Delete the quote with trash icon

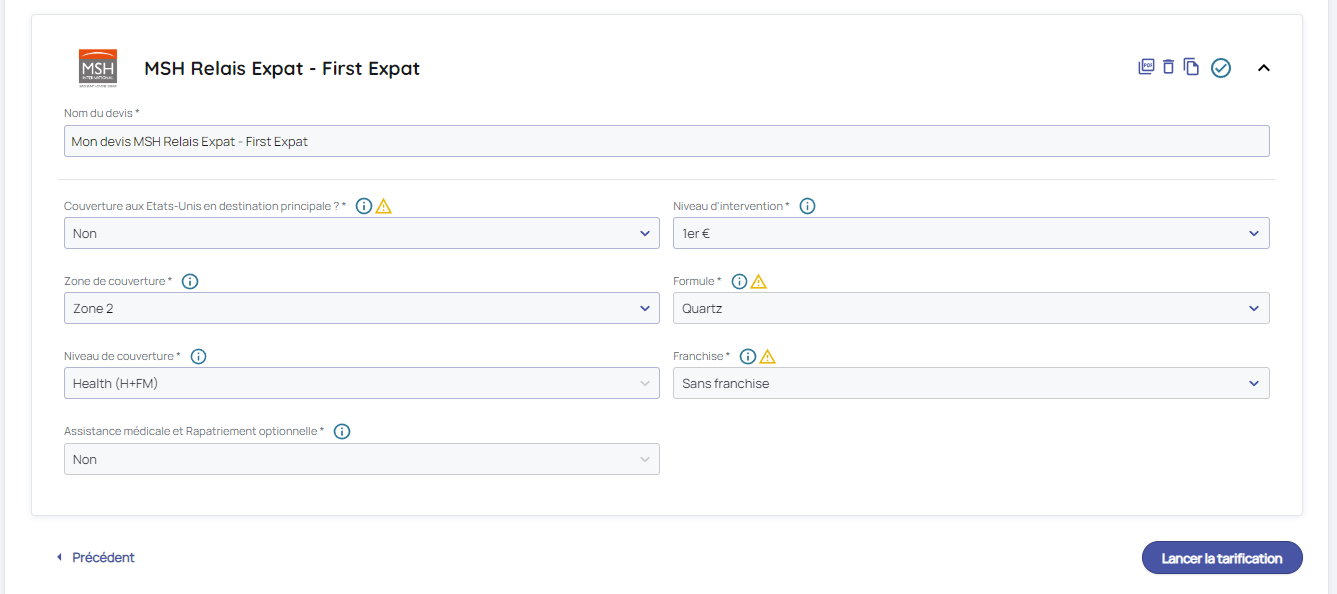(x=1168, y=67)
